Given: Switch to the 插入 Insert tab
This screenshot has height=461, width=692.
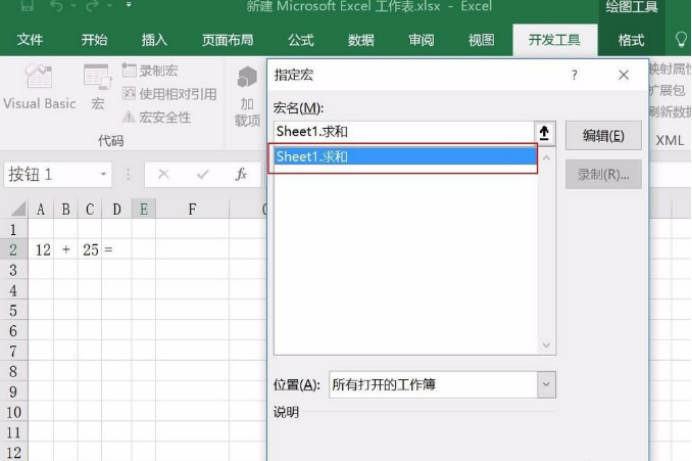Looking at the screenshot, I should [154, 40].
